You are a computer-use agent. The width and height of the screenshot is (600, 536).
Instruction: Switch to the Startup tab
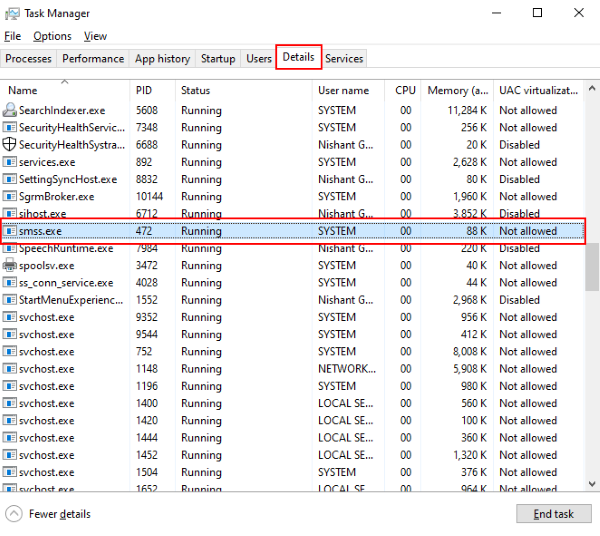pyautogui.click(x=218, y=59)
